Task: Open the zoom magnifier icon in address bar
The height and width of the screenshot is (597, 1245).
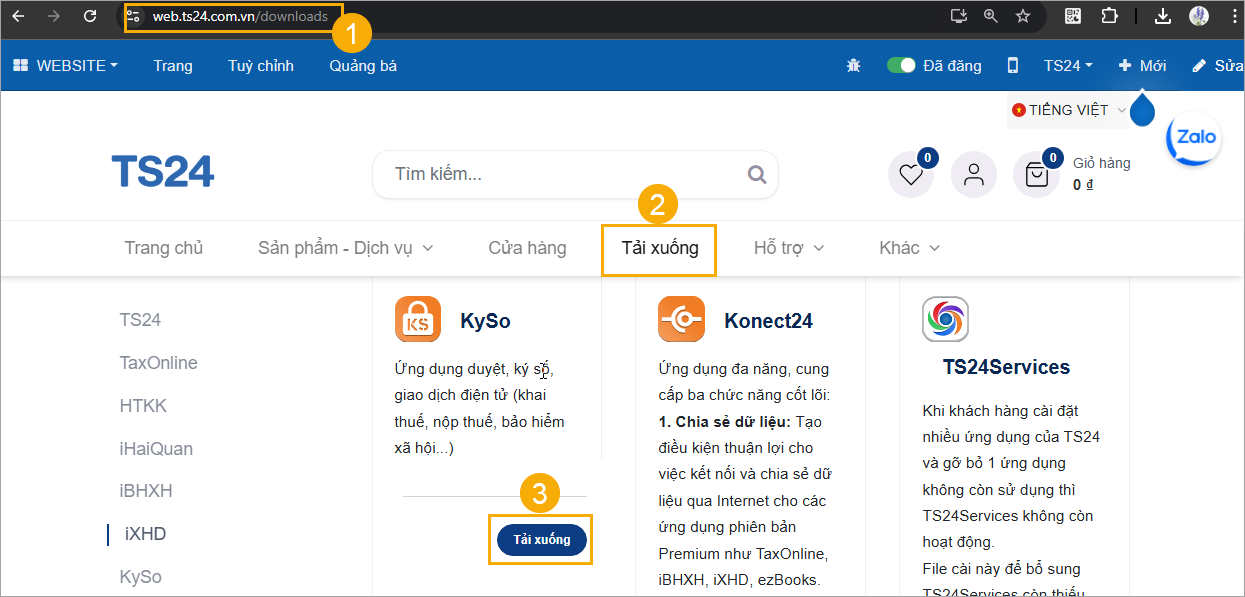Action: (x=991, y=16)
